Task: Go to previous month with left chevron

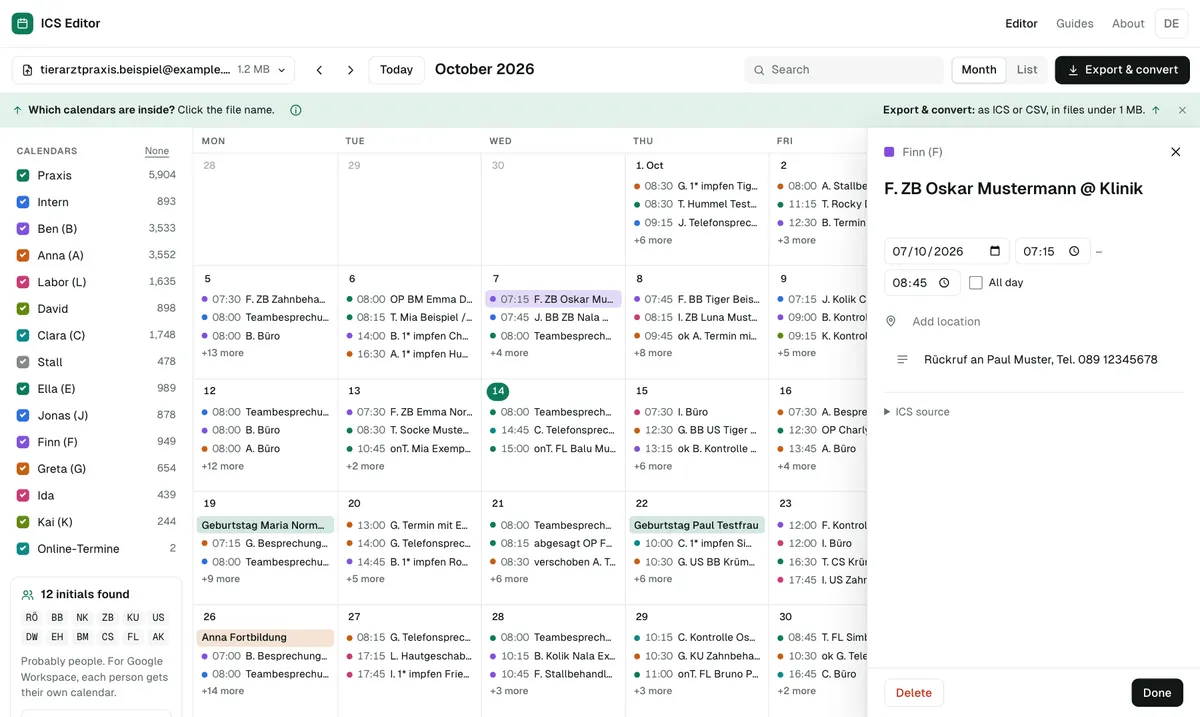Action: (319, 70)
